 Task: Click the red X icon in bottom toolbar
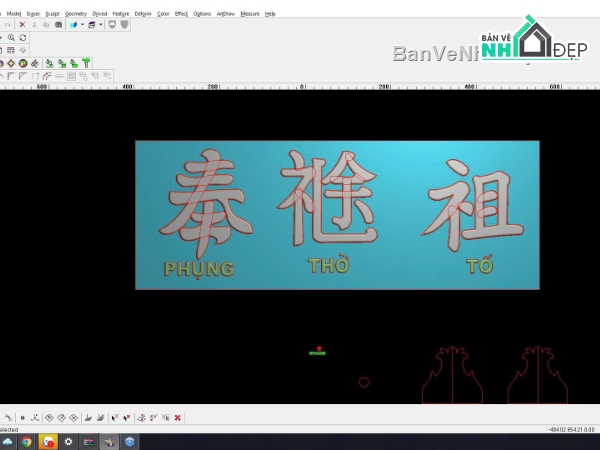pos(178,417)
